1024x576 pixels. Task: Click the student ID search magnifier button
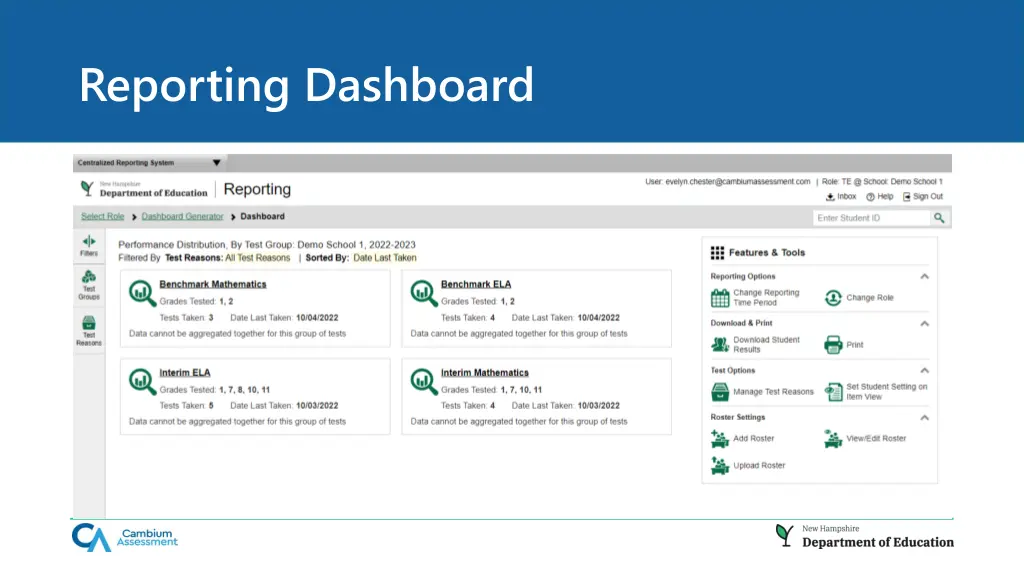(x=939, y=218)
